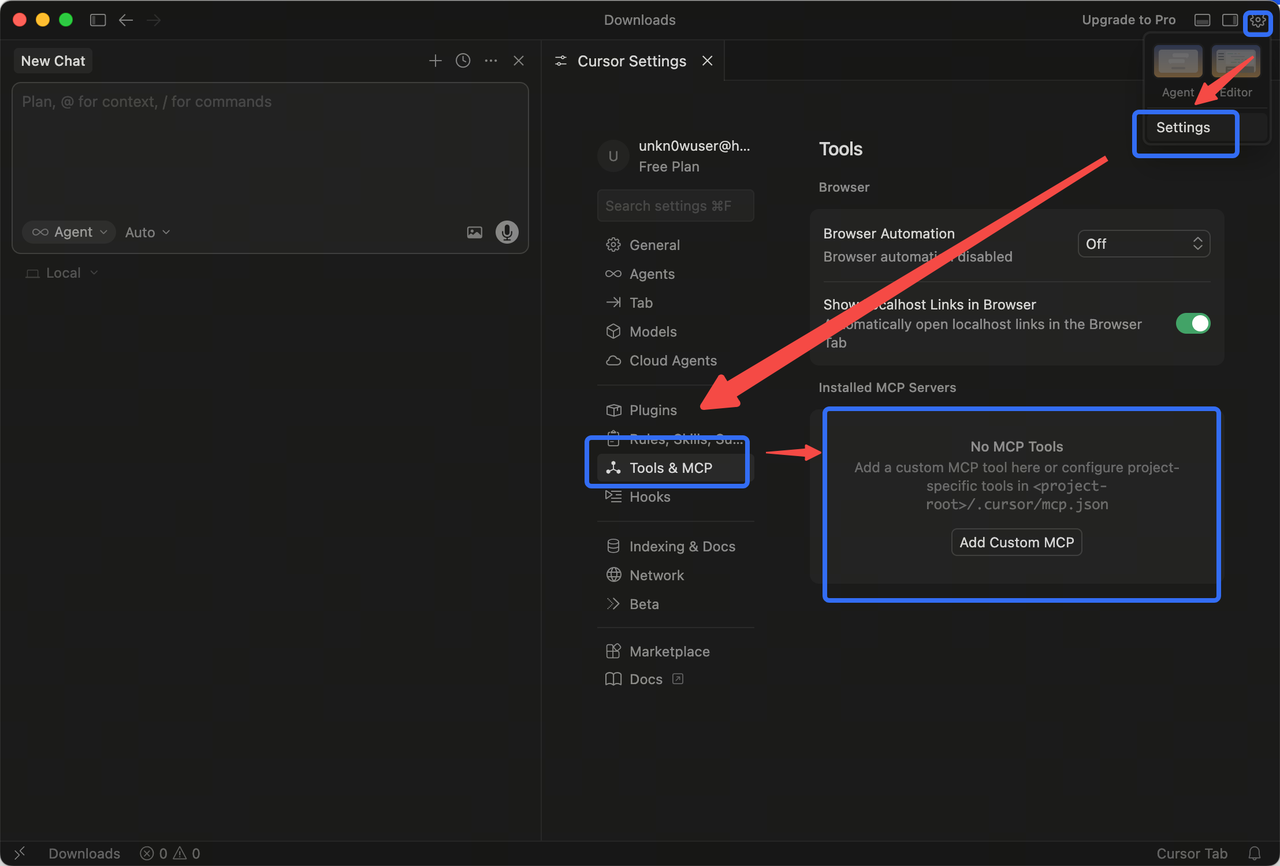Click the Upgrade to Pro link
Image resolution: width=1280 pixels, height=866 pixels.
[x=1128, y=20]
